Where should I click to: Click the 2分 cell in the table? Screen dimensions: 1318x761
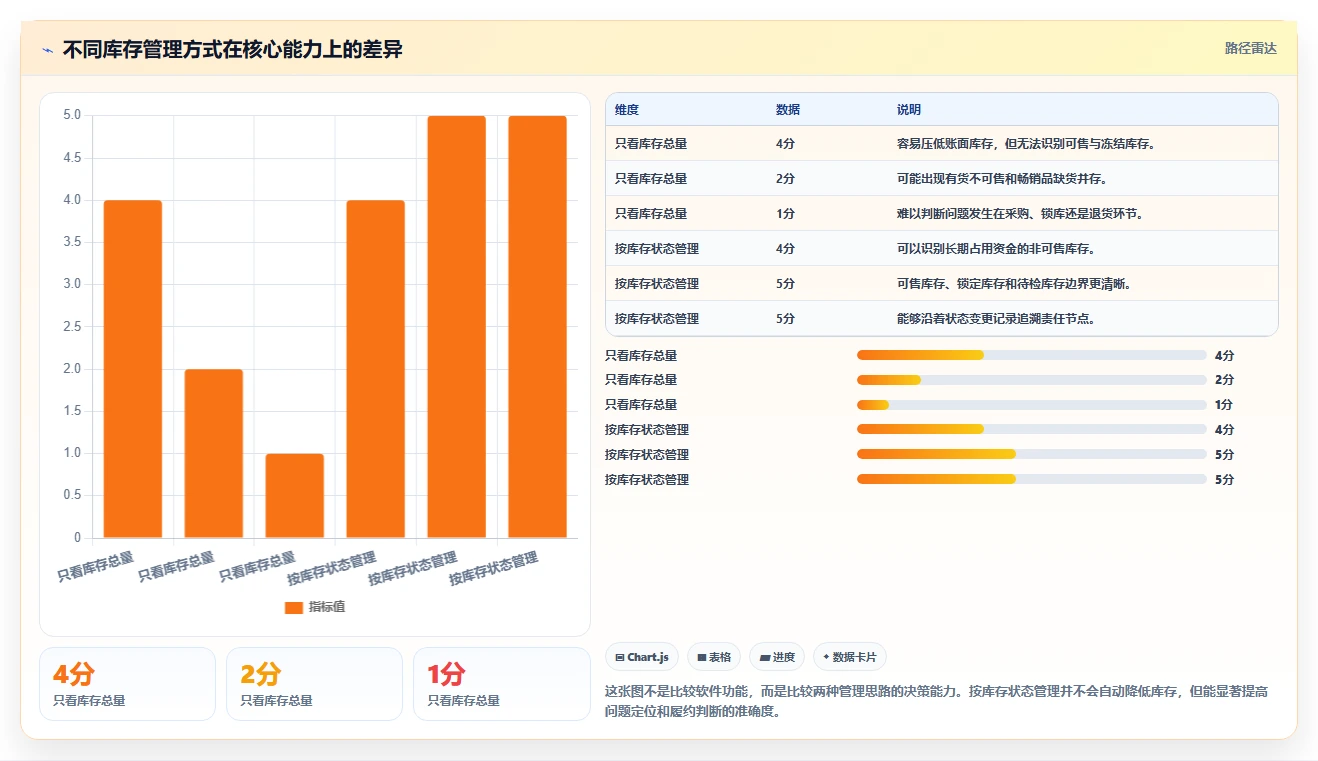pos(785,179)
